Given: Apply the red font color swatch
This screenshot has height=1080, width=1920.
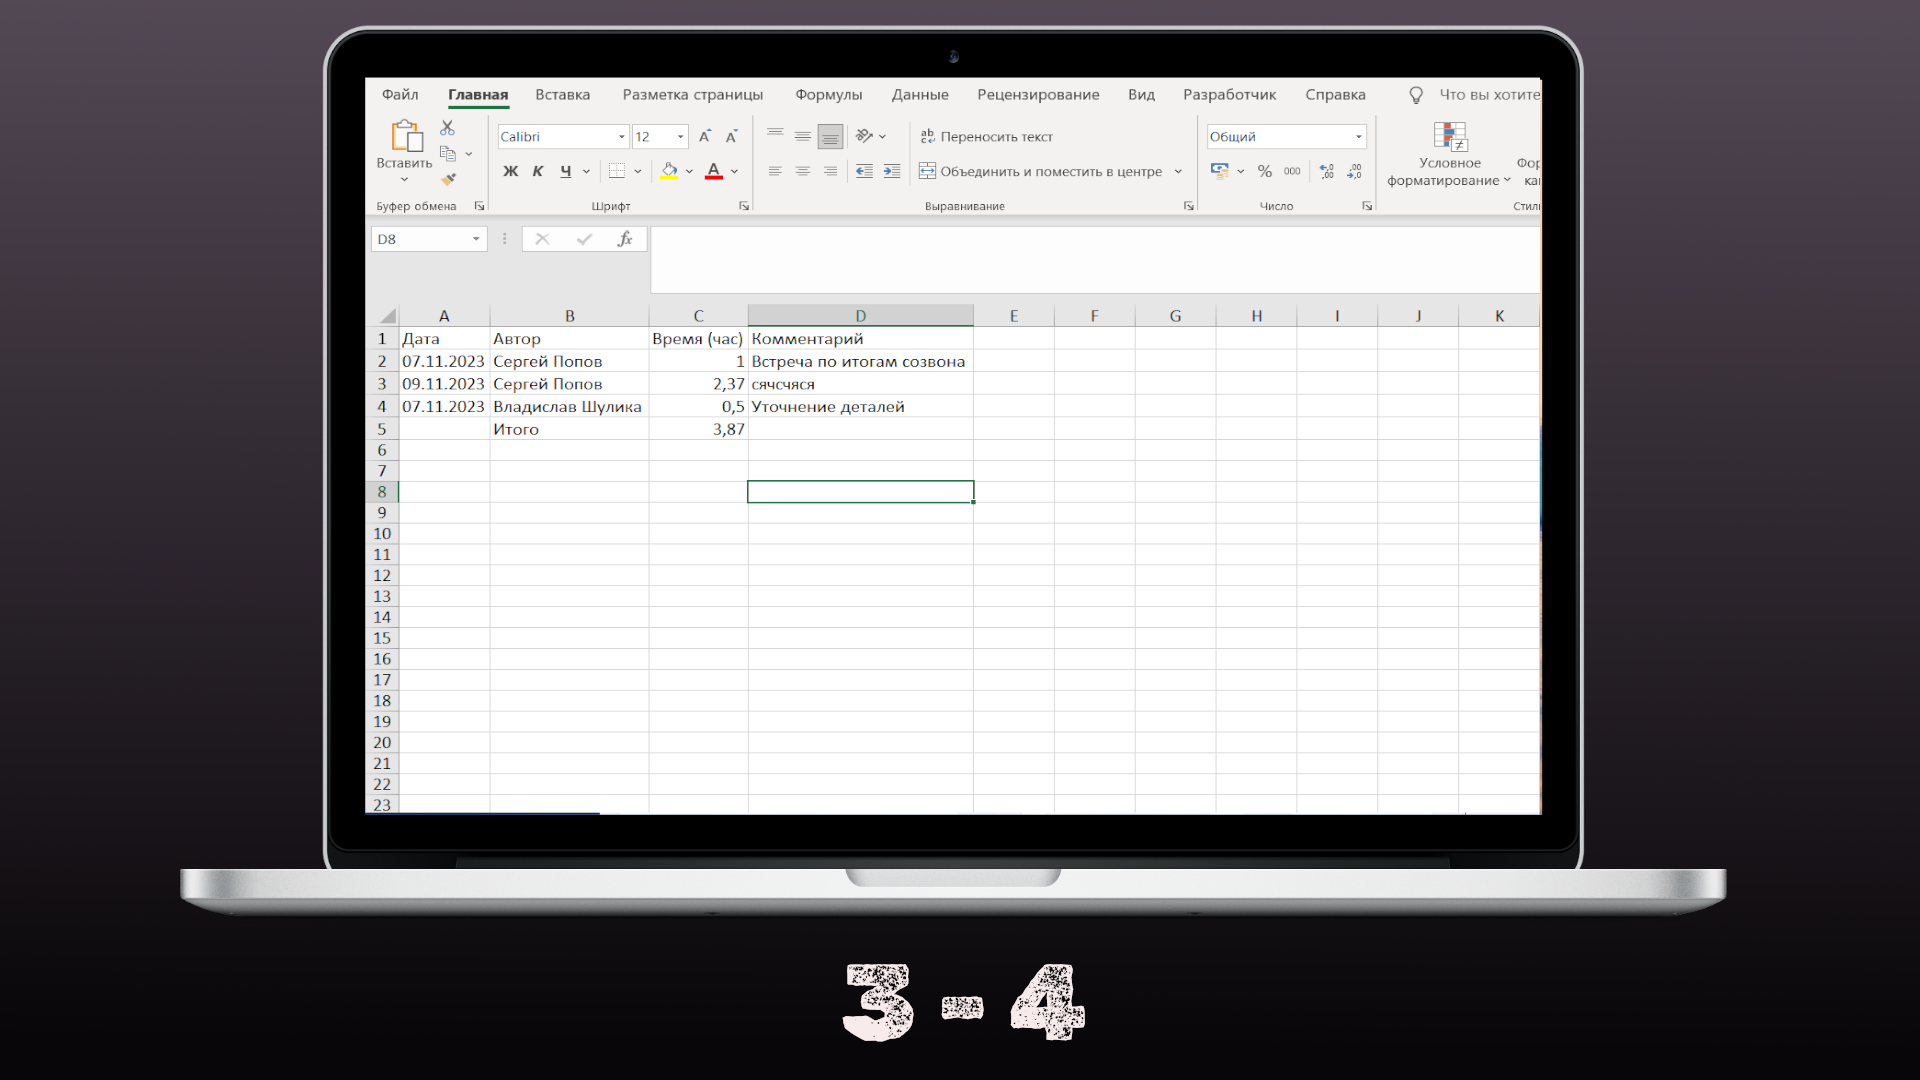Looking at the screenshot, I should (x=714, y=171).
